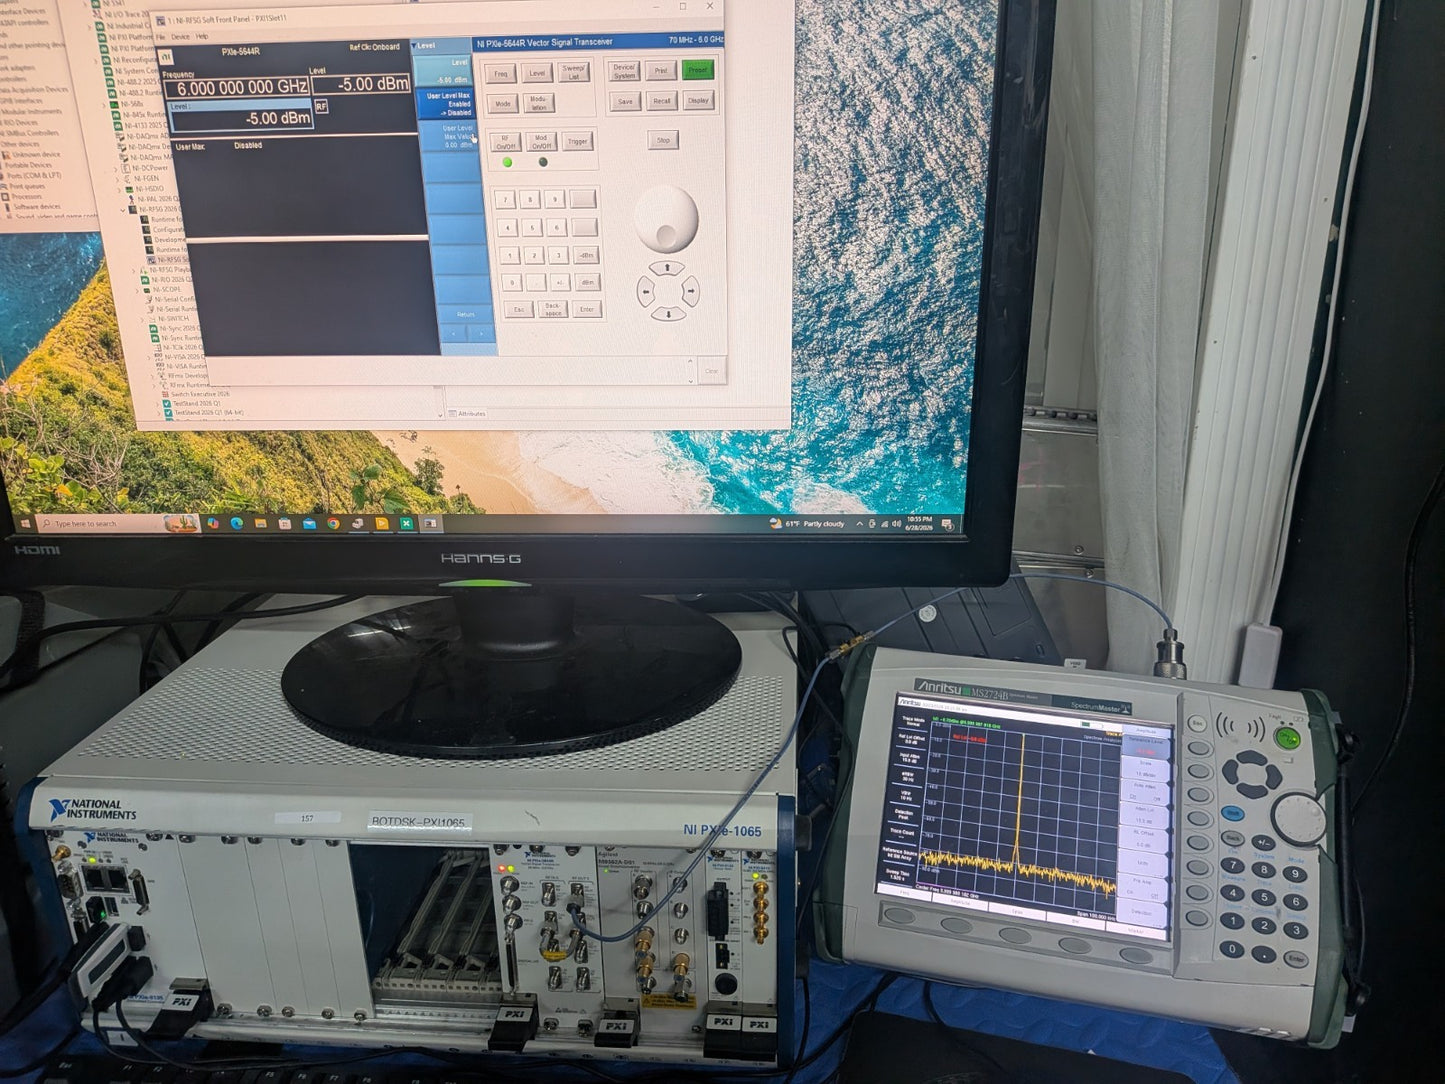1445x1084 pixels.
Task: Click the Backspace key on keypad
Action: (553, 310)
